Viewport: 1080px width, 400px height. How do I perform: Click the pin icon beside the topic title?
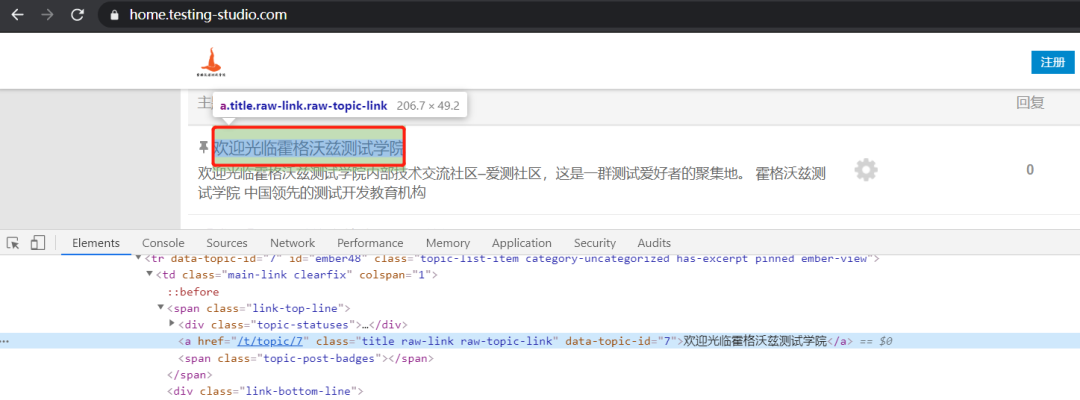pos(203,147)
